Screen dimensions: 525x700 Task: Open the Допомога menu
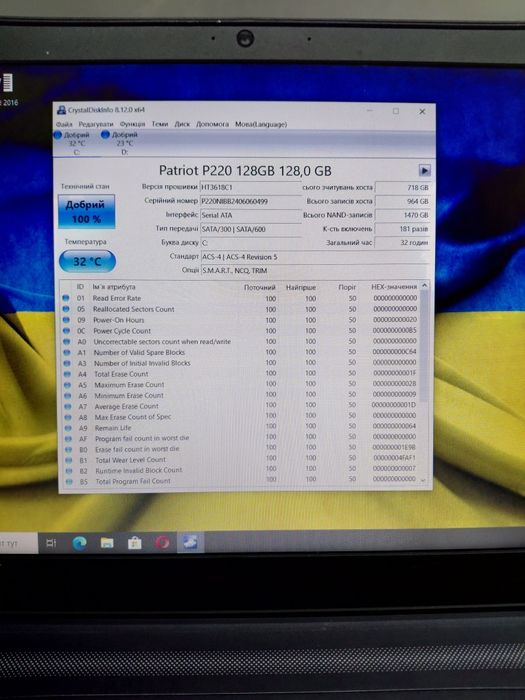(212, 124)
